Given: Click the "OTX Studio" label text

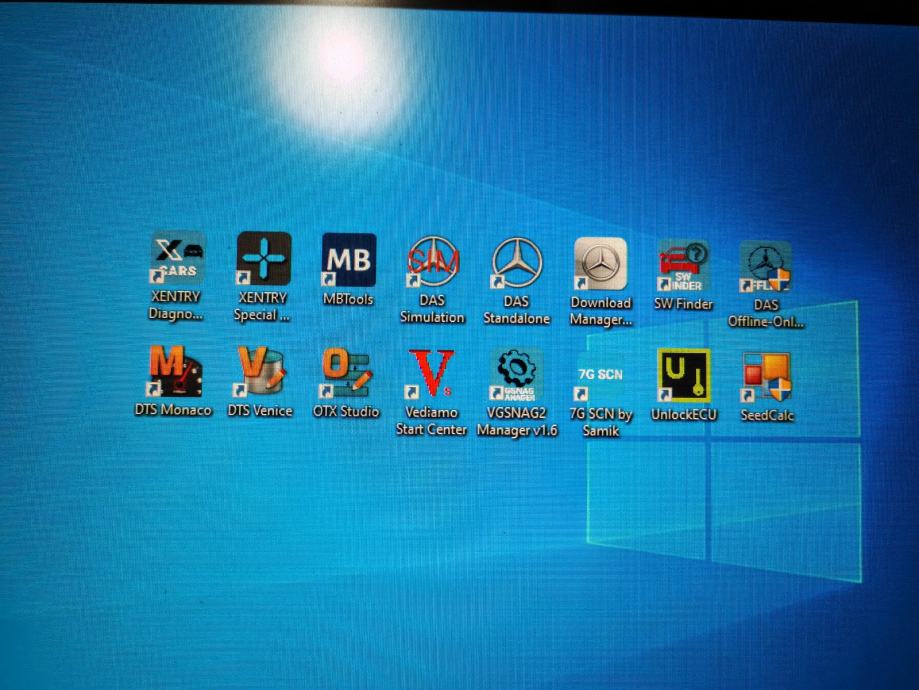Looking at the screenshot, I should coord(346,412).
